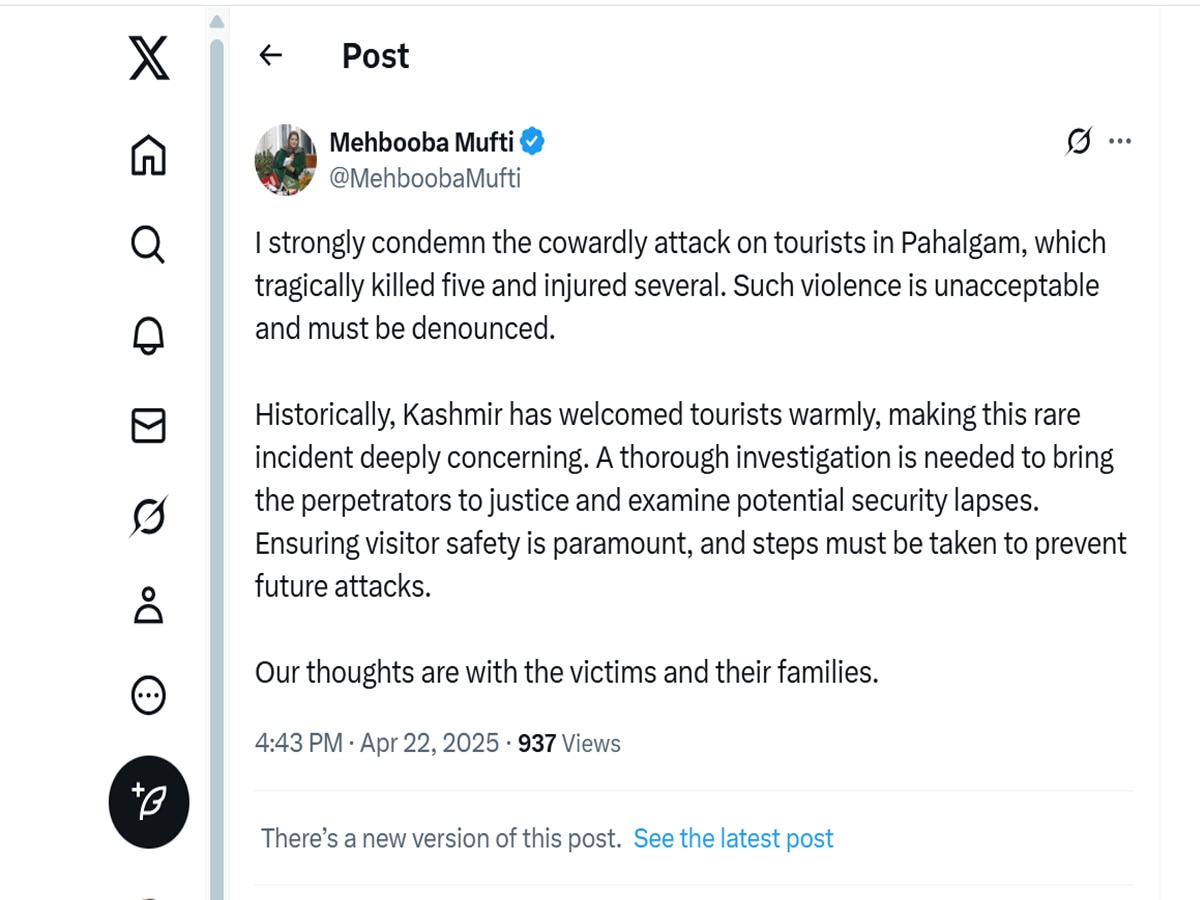Screen dimensions: 1200x900
Task: Click the 4:43 PM Apr 22, 2025 timestamp
Action: point(377,743)
